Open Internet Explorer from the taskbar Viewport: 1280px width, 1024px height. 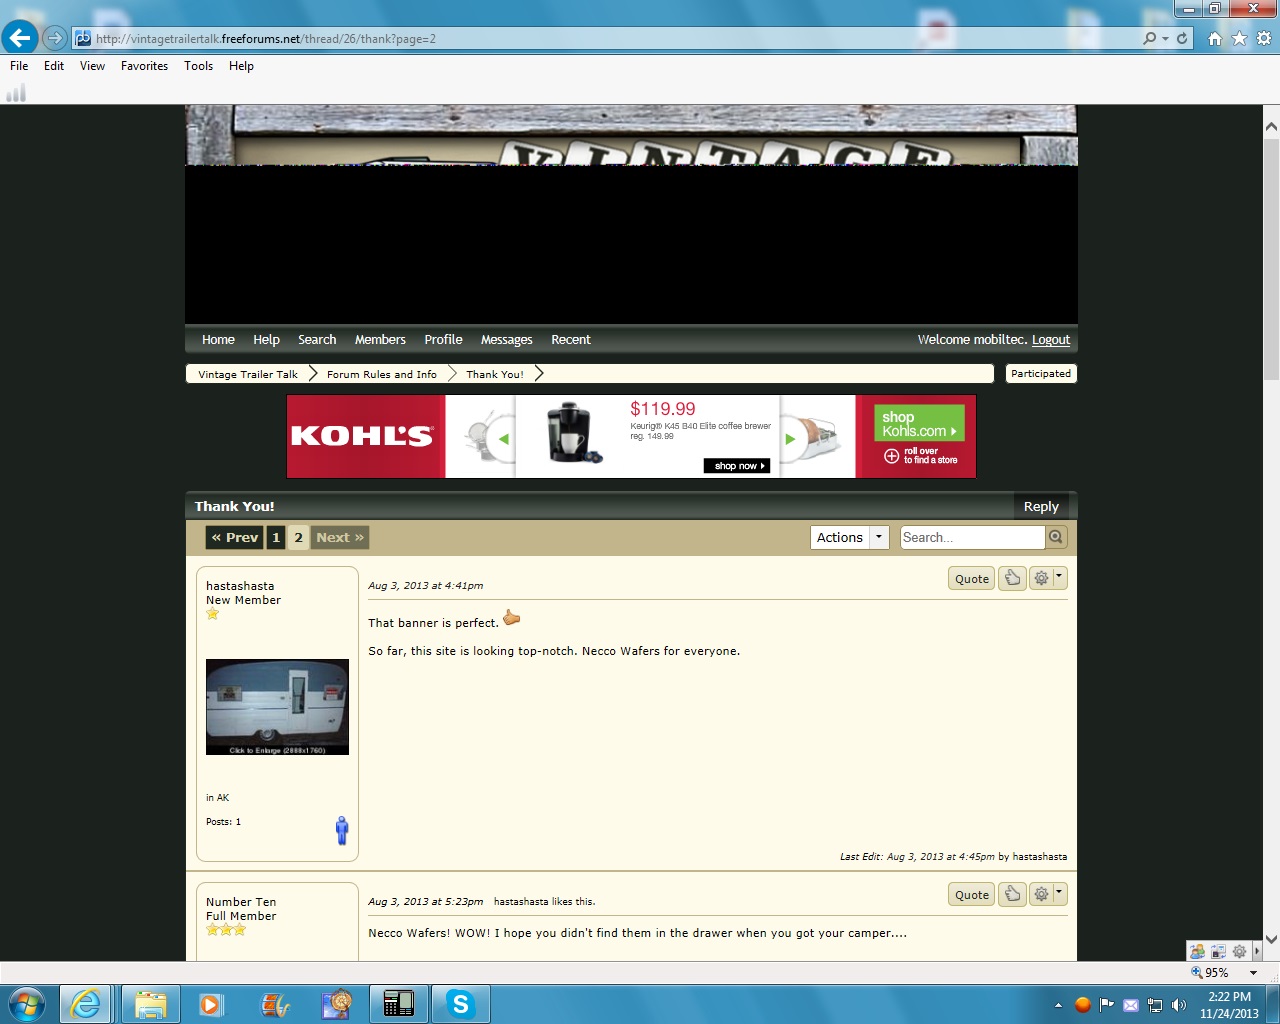pos(87,1003)
